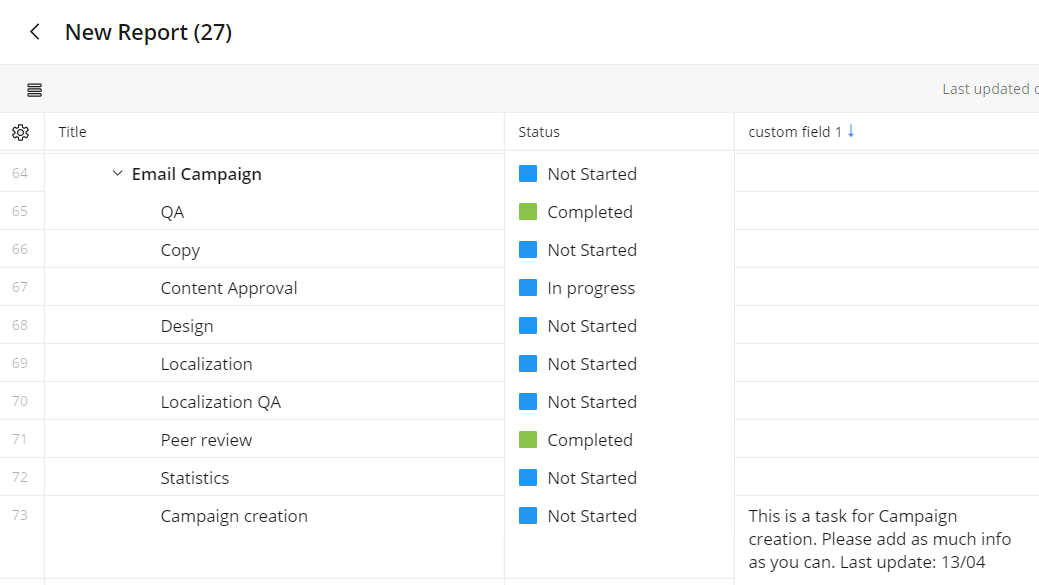Click the custom field 1 column header
The width and height of the screenshot is (1039, 585).
tap(795, 132)
